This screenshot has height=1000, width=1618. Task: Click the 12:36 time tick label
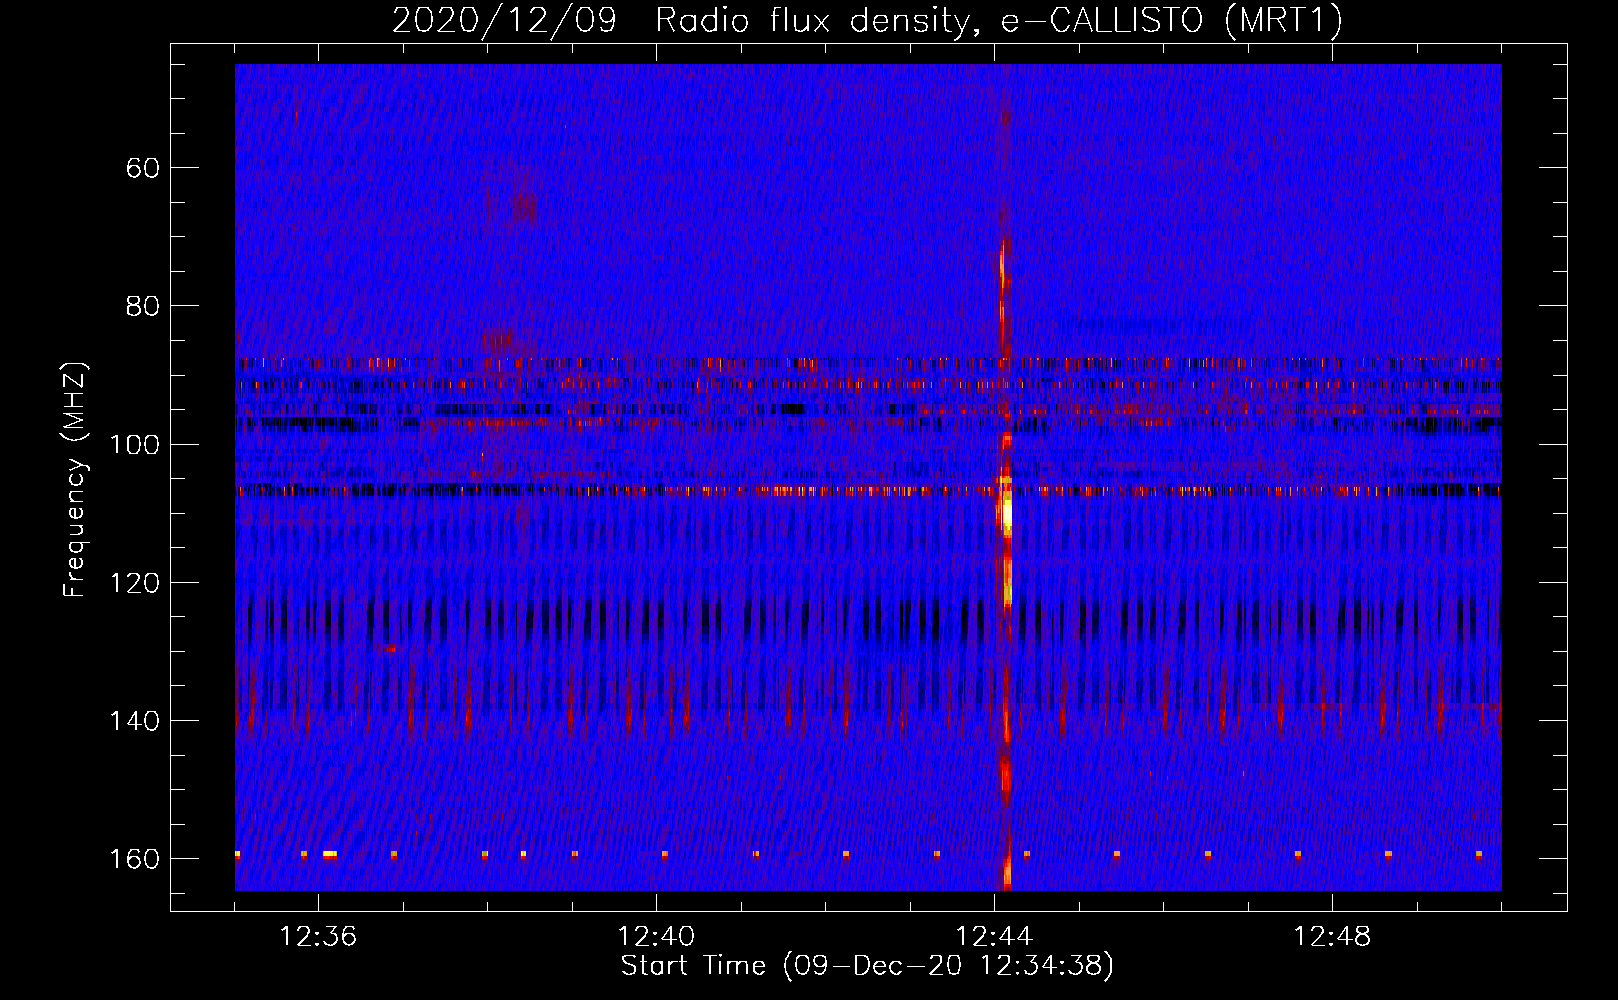click(x=318, y=937)
